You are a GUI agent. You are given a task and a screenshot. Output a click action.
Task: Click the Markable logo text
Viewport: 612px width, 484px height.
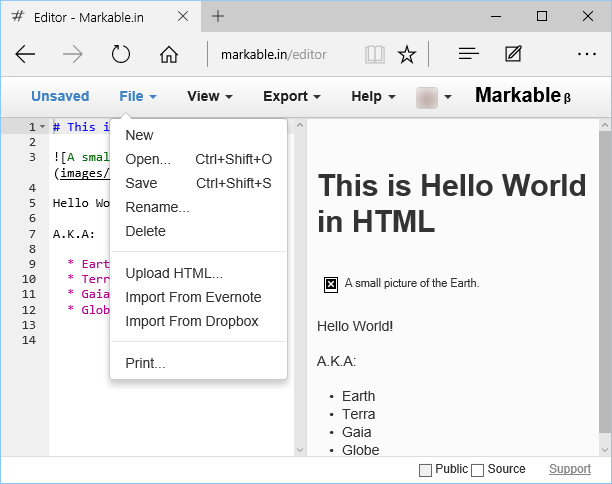click(523, 95)
